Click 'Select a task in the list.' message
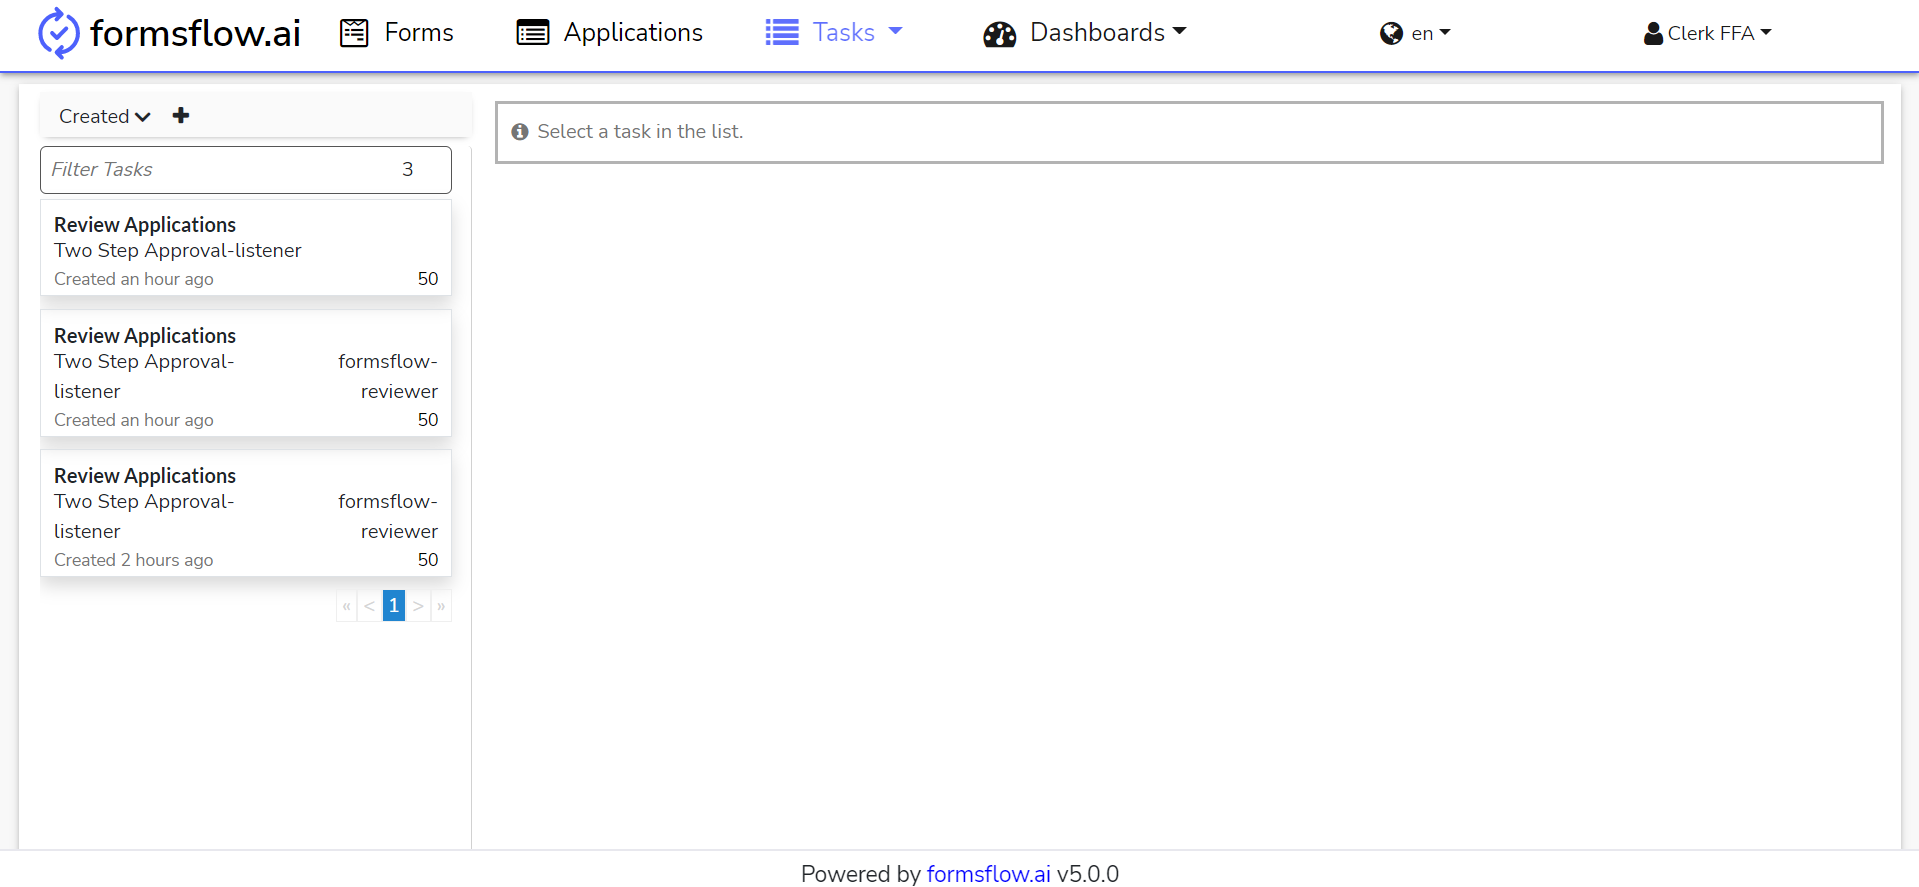The height and width of the screenshot is (887, 1919). (x=640, y=132)
